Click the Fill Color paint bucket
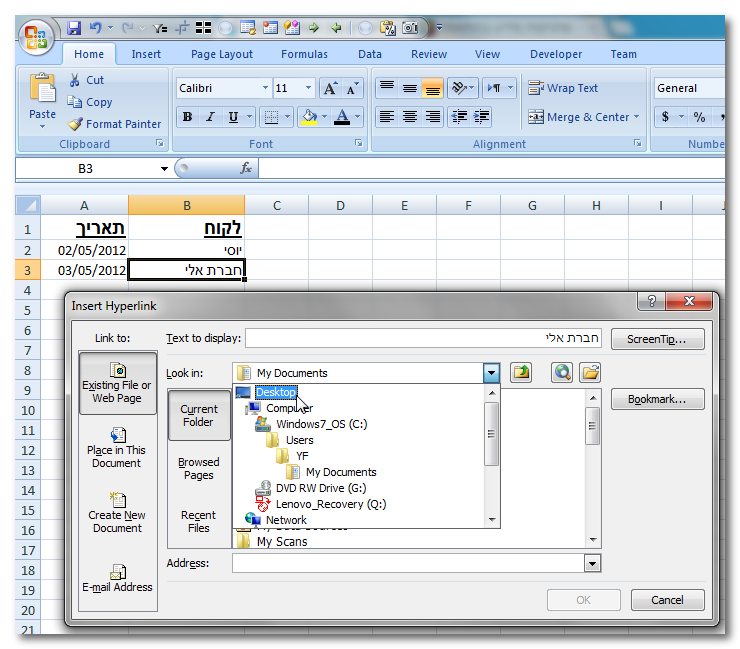 coord(308,117)
